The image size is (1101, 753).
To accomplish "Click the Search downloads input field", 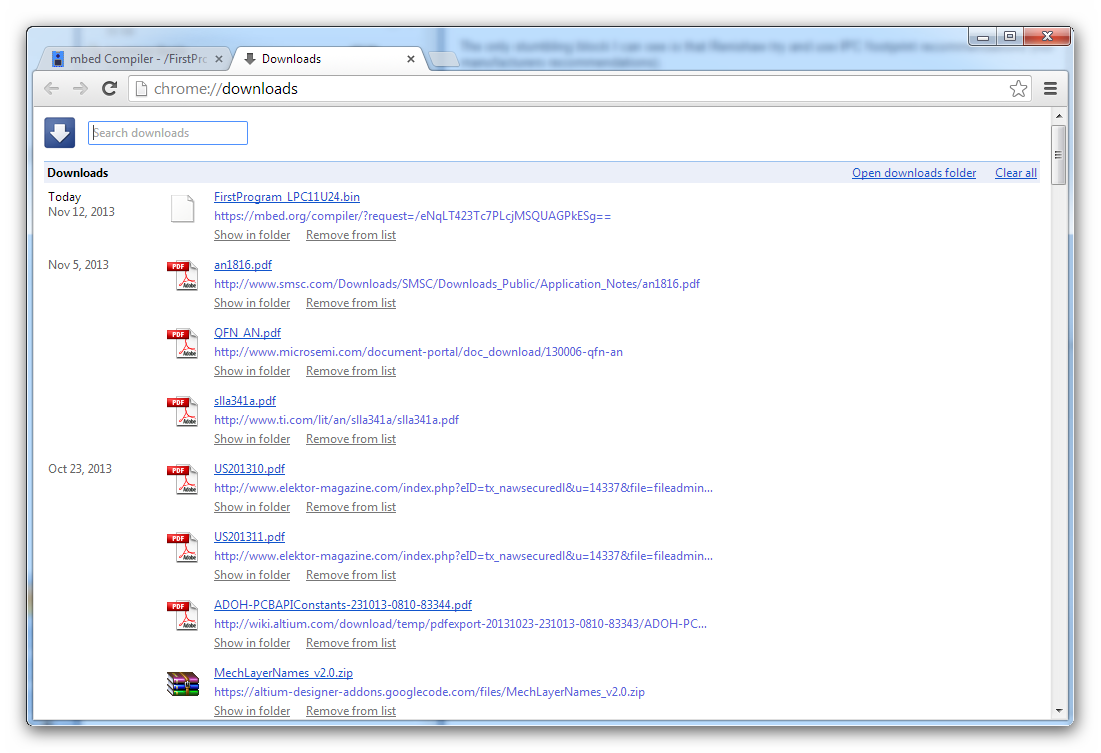I will pos(168,133).
